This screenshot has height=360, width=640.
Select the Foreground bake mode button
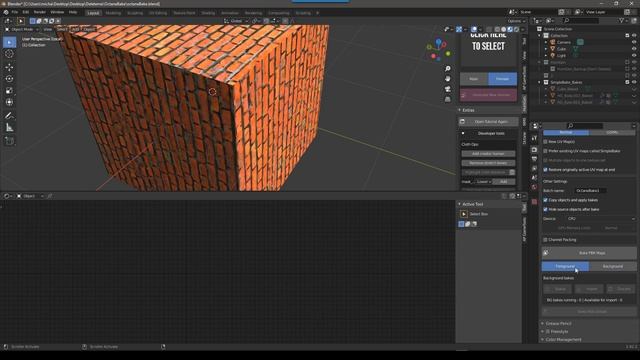565,267
